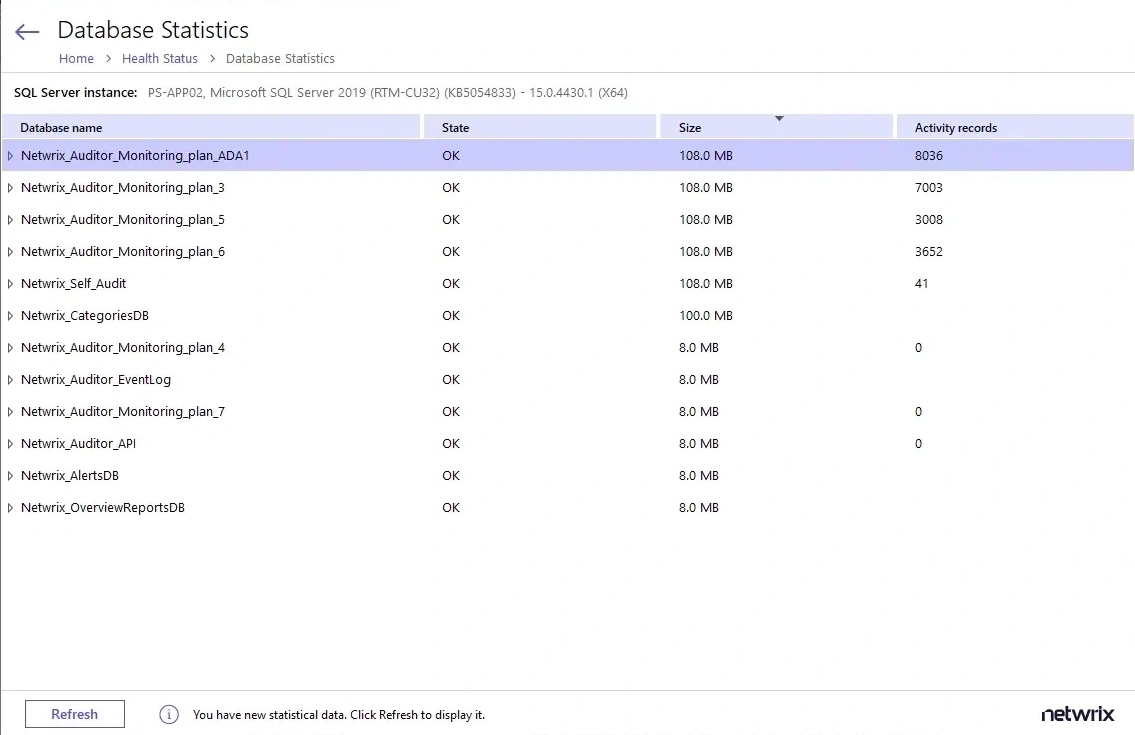Viewport: 1135px width, 735px height.
Task: Sort the table by Activity records
Action: [x=955, y=127]
